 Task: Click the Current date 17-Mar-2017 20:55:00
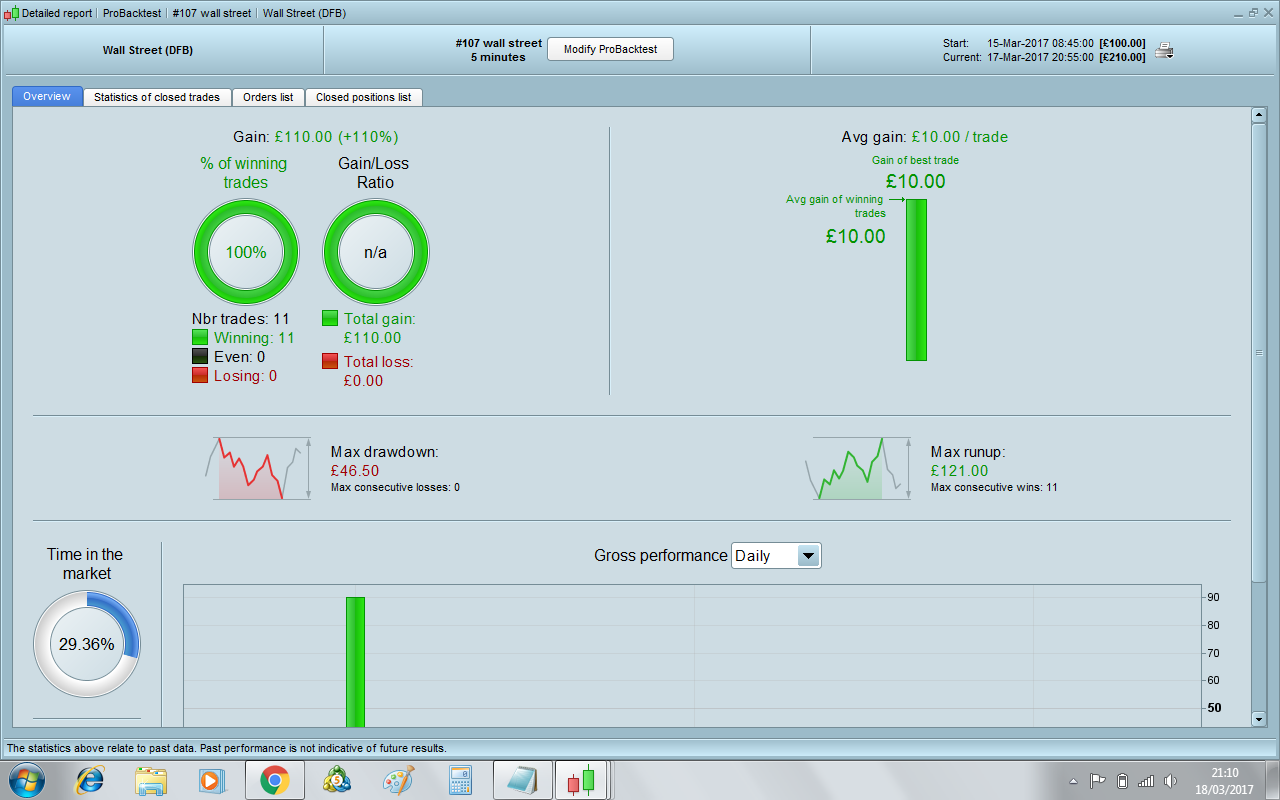[1040, 58]
